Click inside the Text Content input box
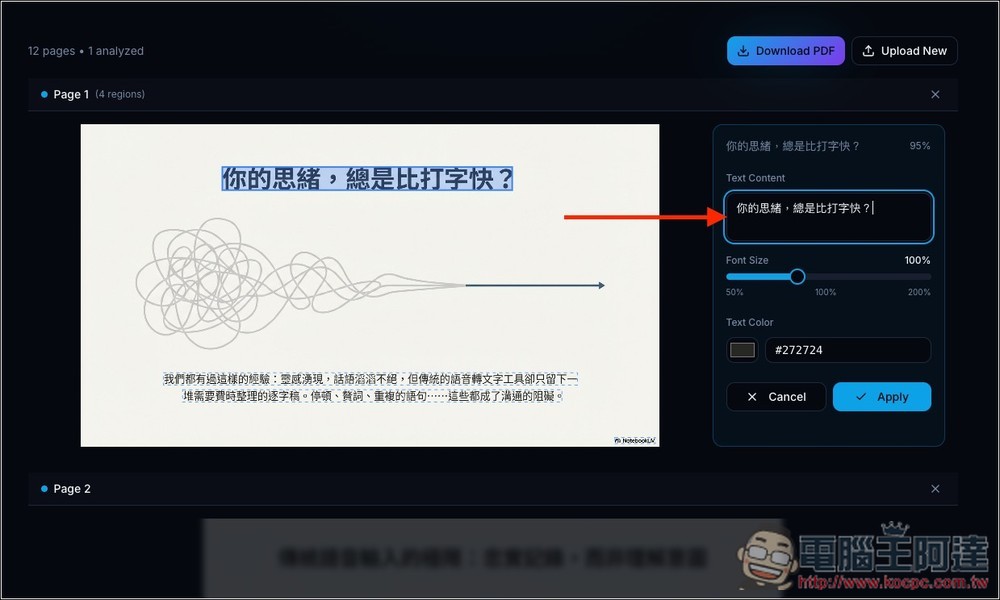 (828, 216)
